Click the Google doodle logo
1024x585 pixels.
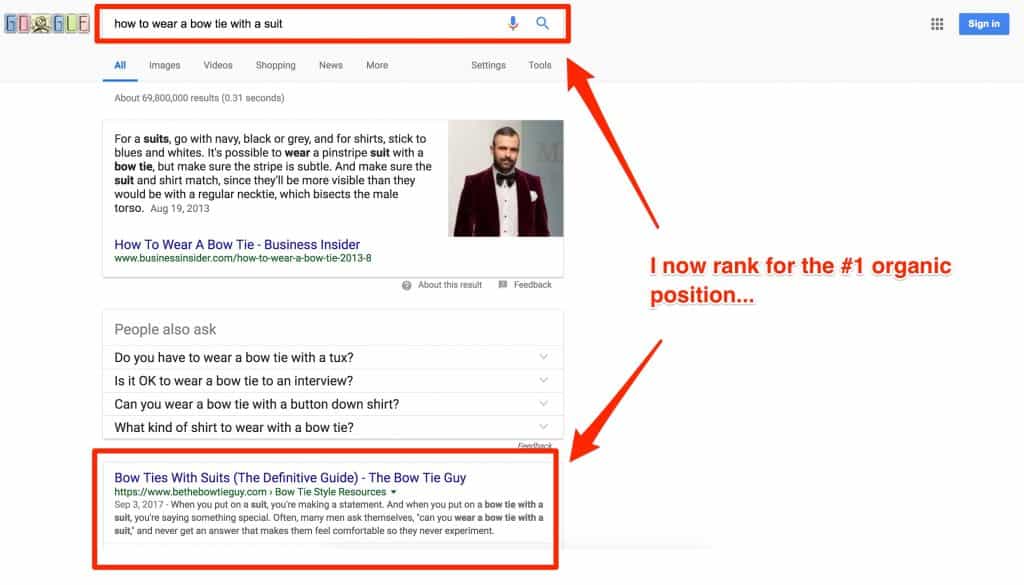(47, 24)
